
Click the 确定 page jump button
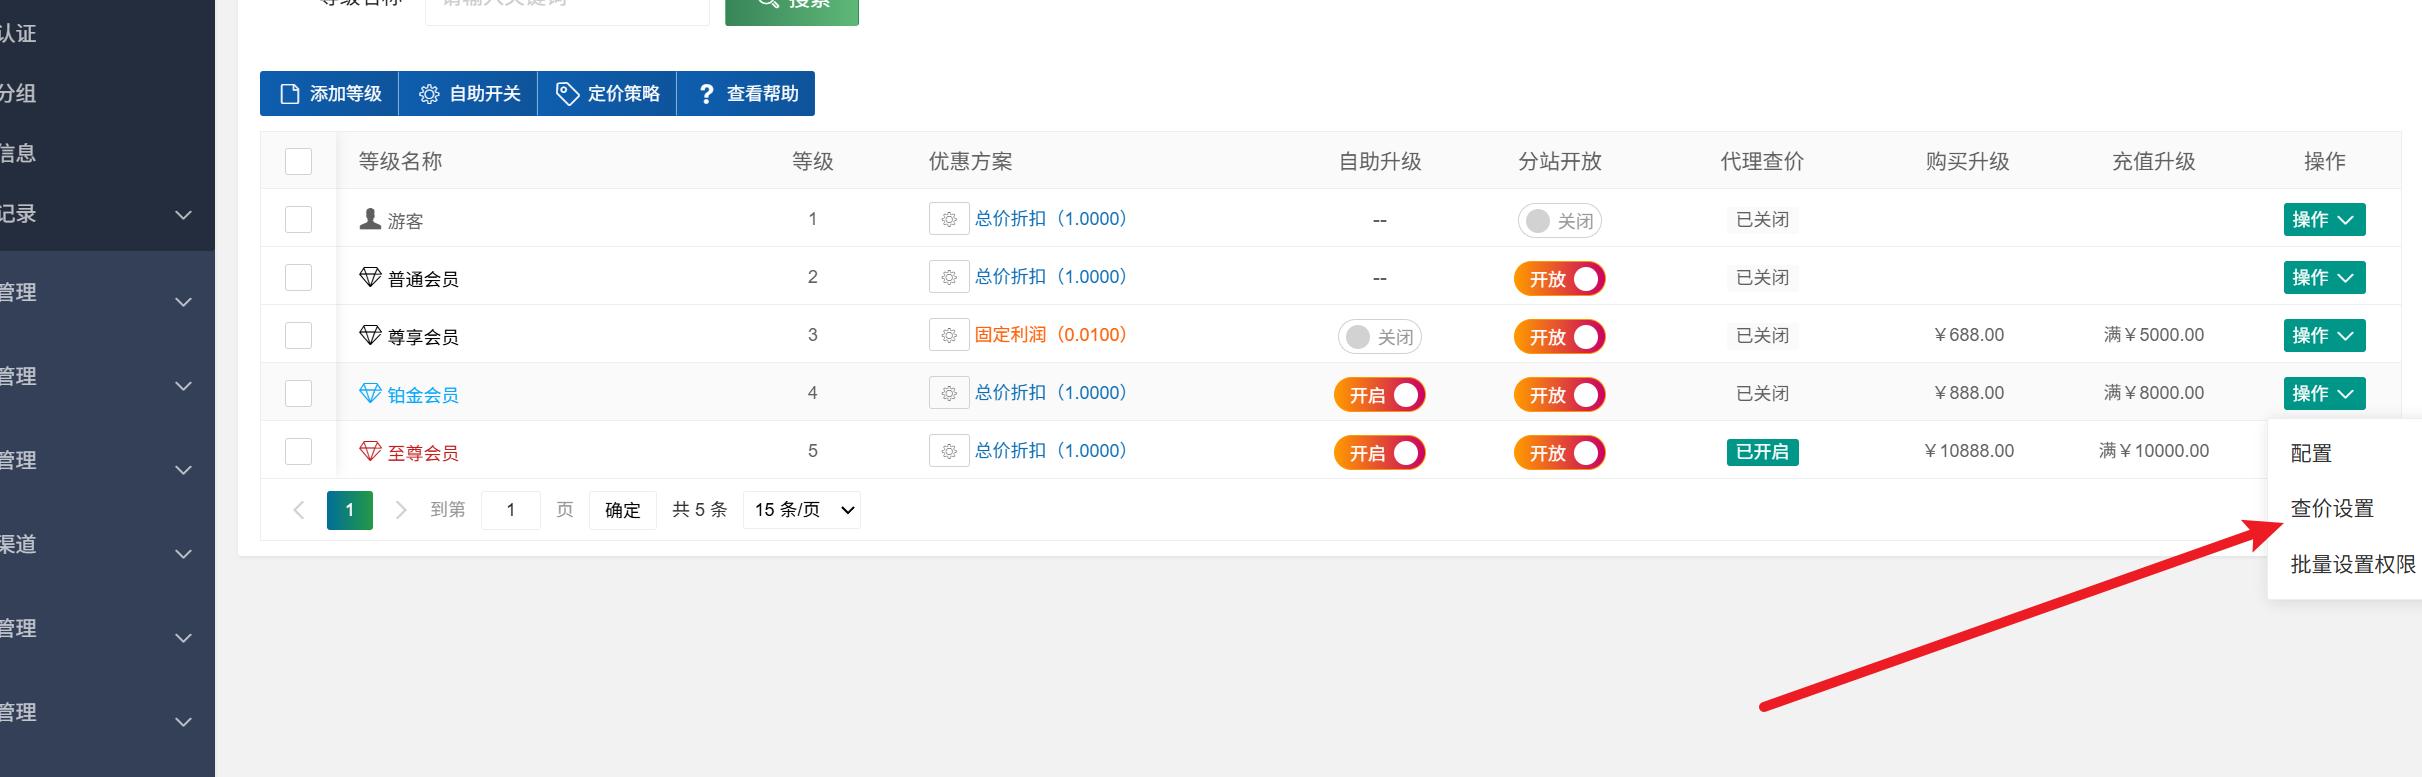[x=622, y=510]
